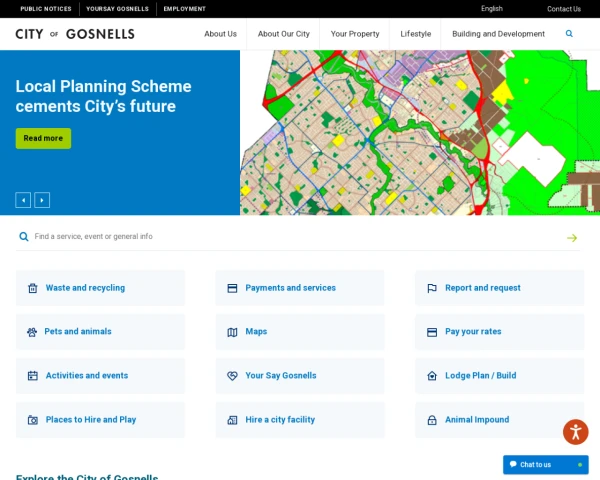Viewport: 600px width, 480px height.
Task: Click the magnifier icon in the search bar
Action: (24, 237)
